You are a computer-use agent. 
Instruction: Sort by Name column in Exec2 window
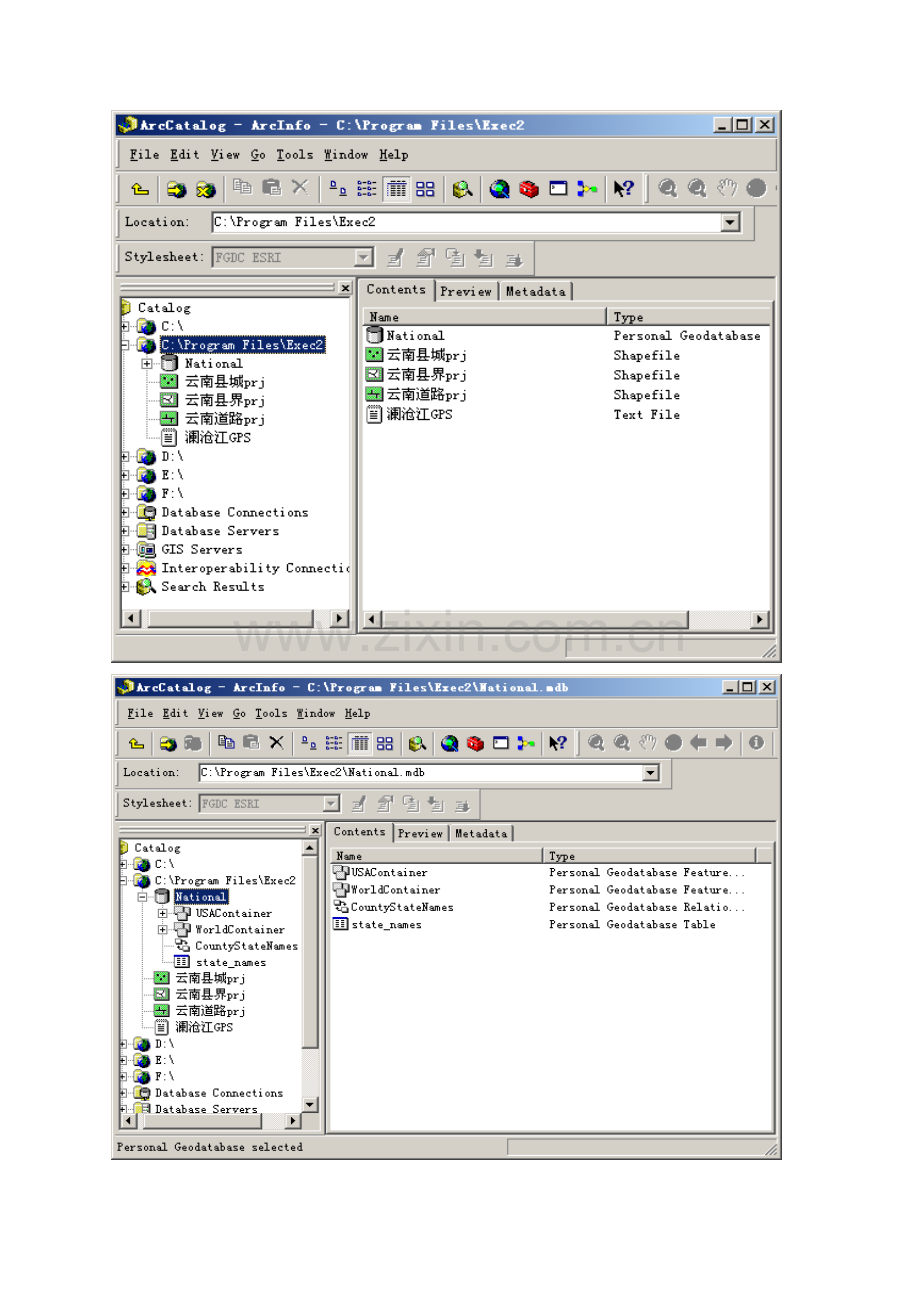(x=485, y=317)
